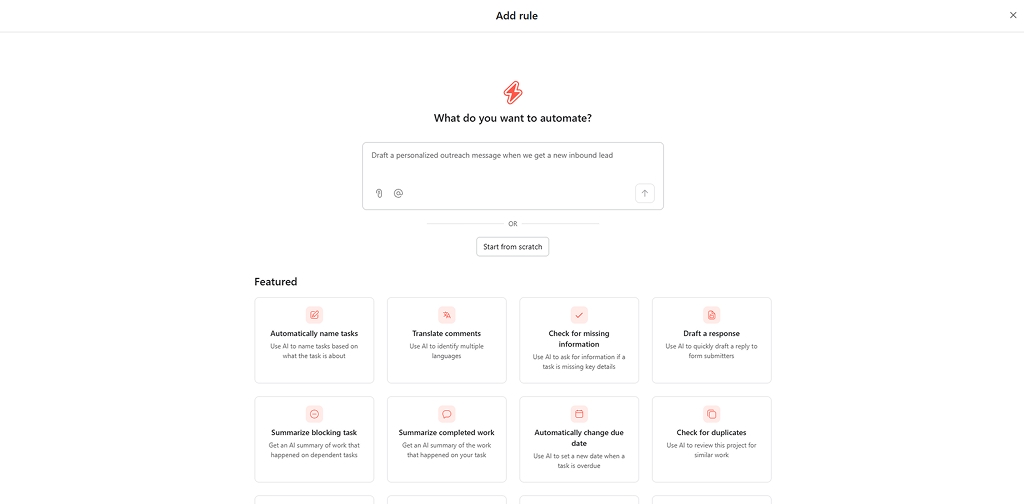
Task: Click the paperclip attachment icon
Action: coord(379,193)
